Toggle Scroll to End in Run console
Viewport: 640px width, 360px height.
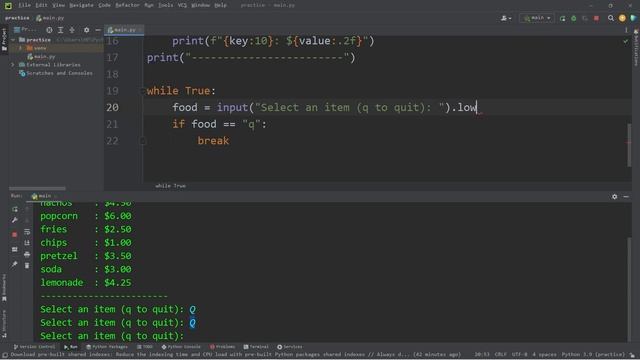point(27,243)
